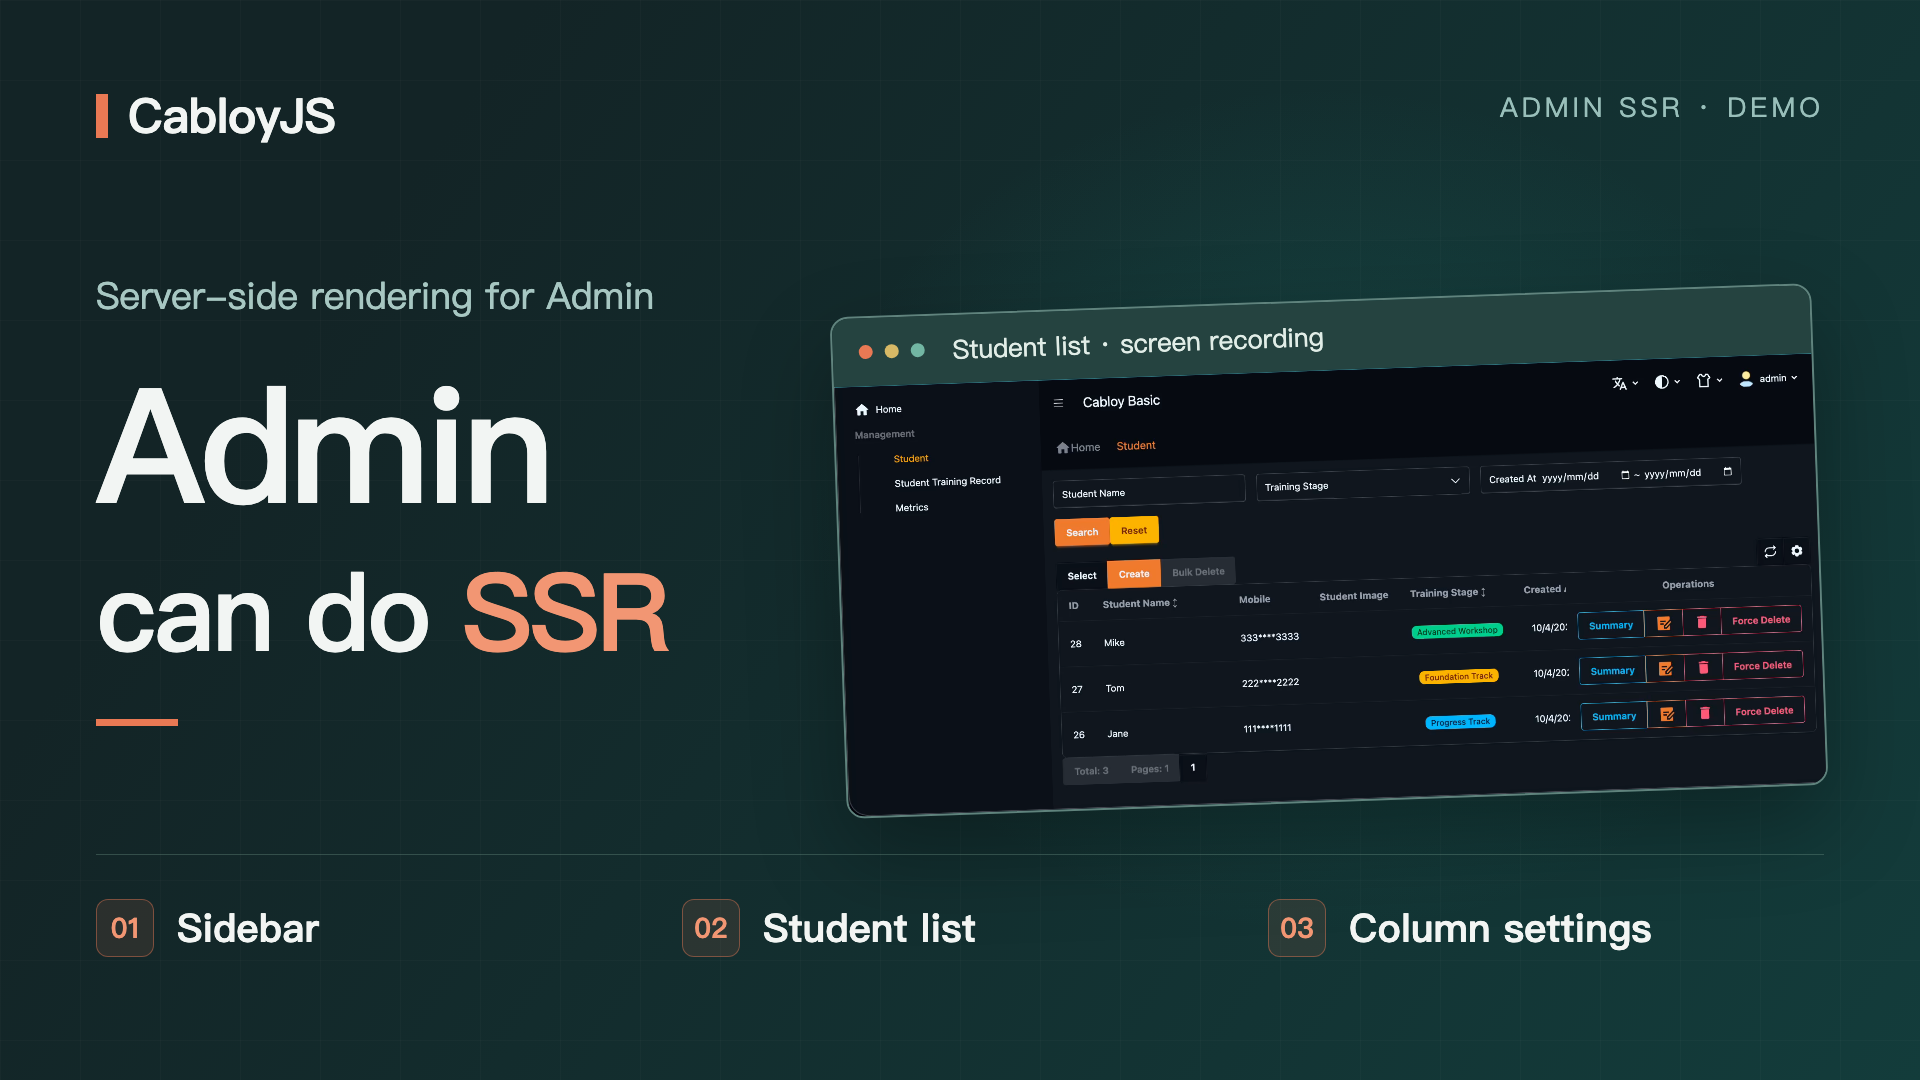Sort by the Created column header

pos(1545,590)
